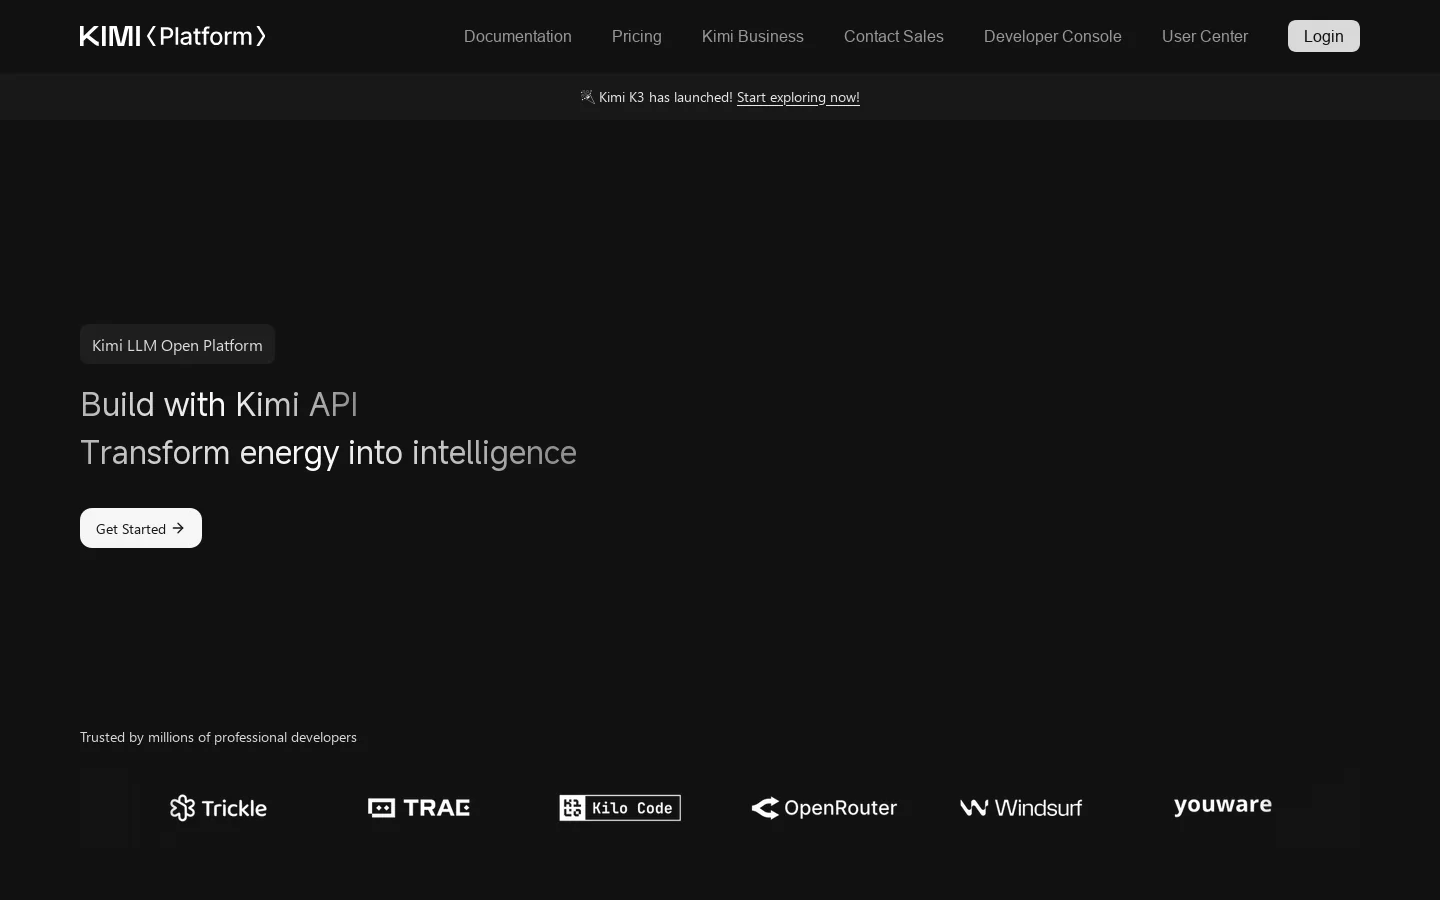1440x900 pixels.
Task: Click the youware logo
Action: [x=1223, y=806]
